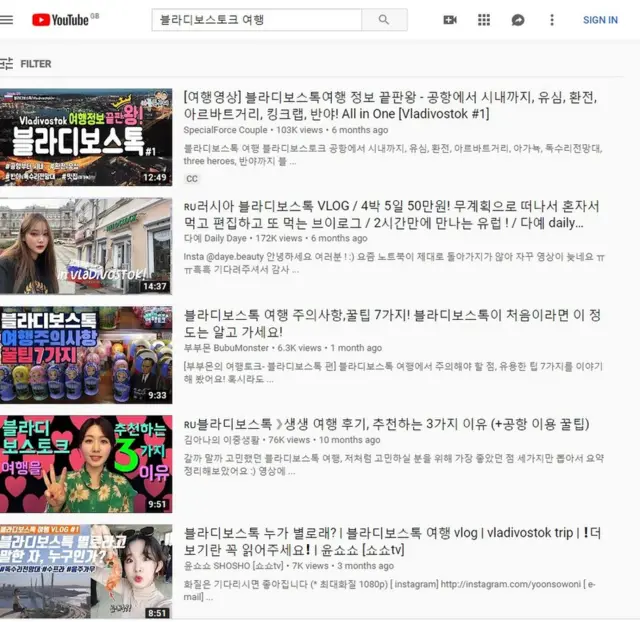Focus the search box with Korean query
The height and width of the screenshot is (622, 640).
[257, 20]
